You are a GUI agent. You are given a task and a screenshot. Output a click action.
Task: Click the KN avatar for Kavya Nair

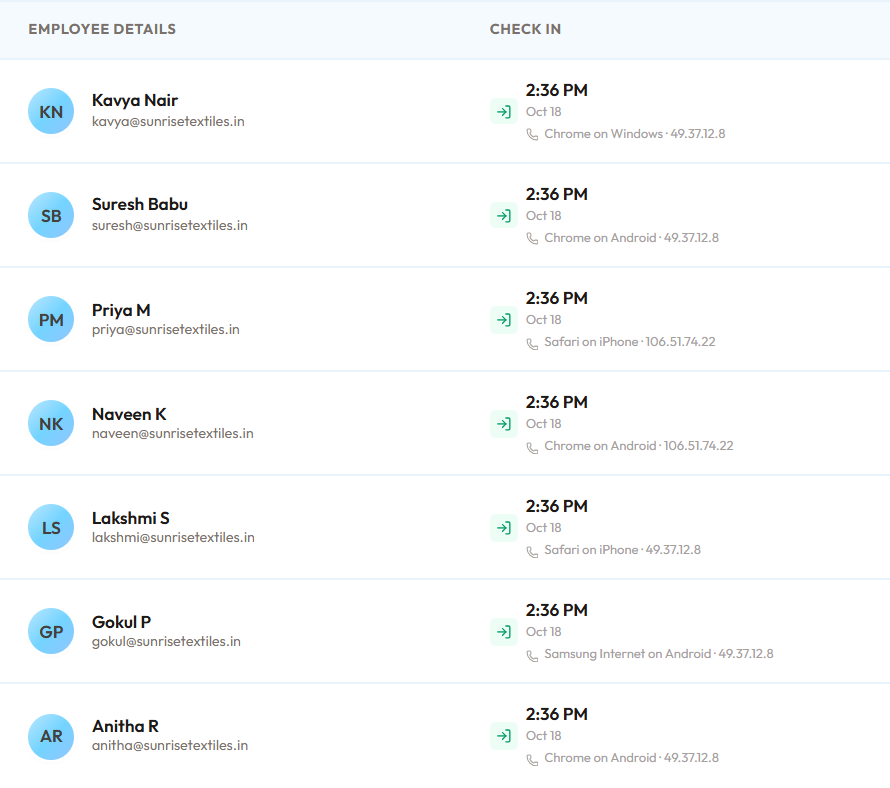pyautogui.click(x=51, y=111)
